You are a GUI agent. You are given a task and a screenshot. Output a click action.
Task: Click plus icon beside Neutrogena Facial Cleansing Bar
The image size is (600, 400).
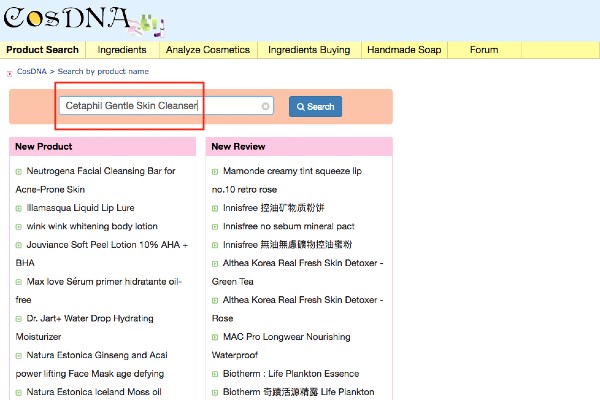click(x=18, y=171)
